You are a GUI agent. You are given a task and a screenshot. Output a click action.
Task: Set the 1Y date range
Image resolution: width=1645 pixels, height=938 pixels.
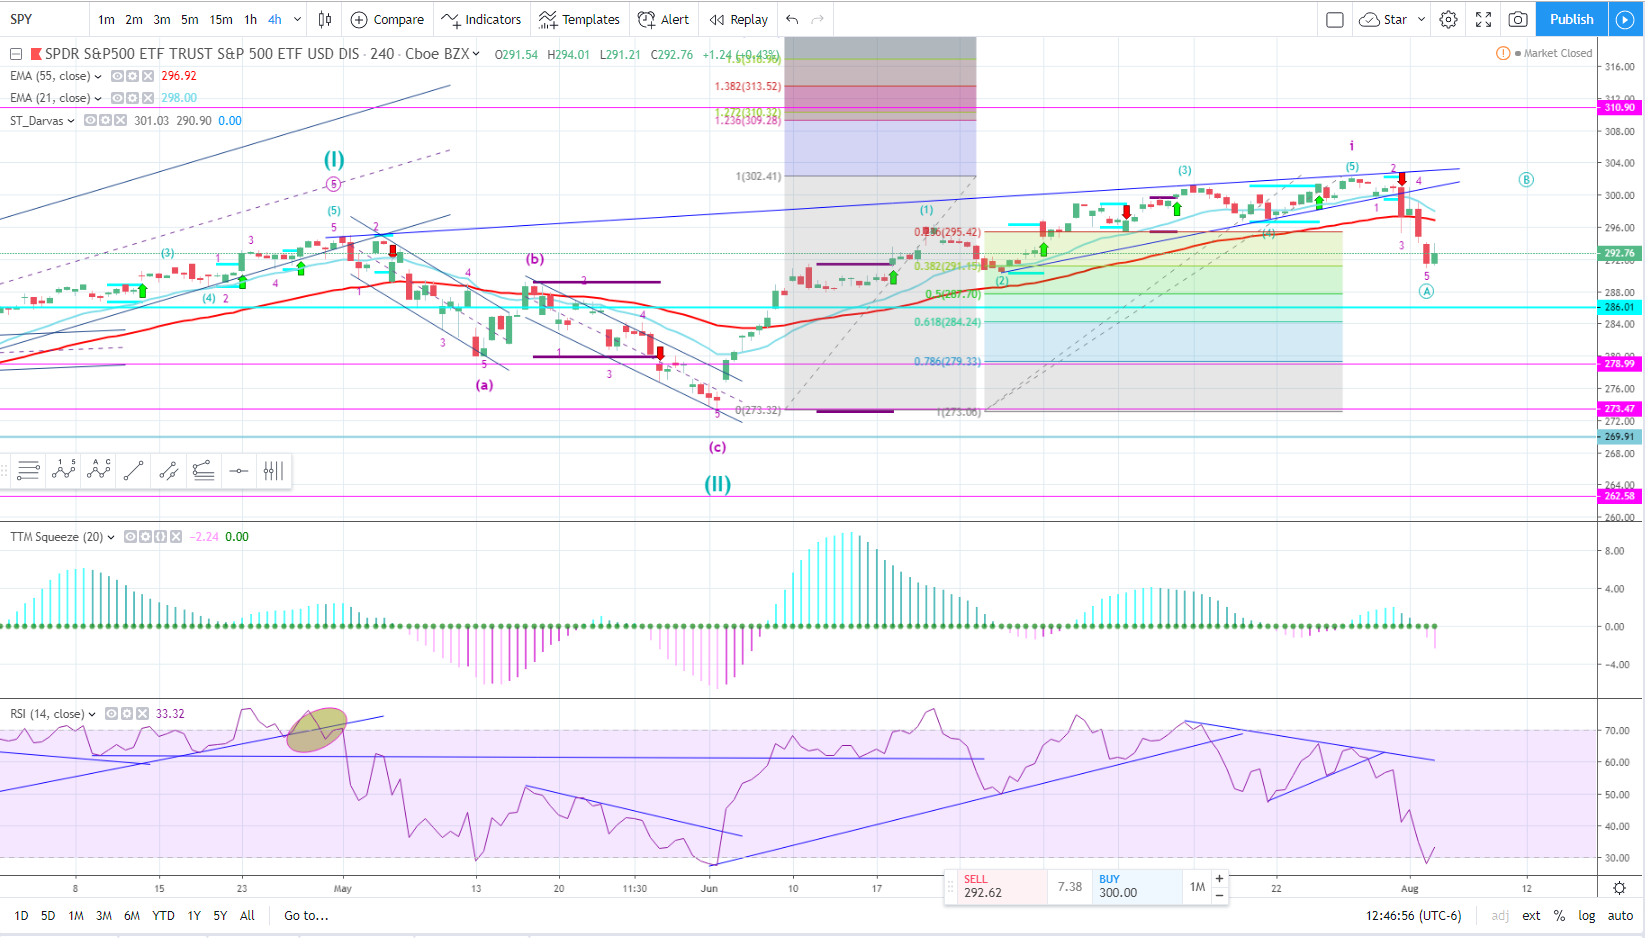194,915
